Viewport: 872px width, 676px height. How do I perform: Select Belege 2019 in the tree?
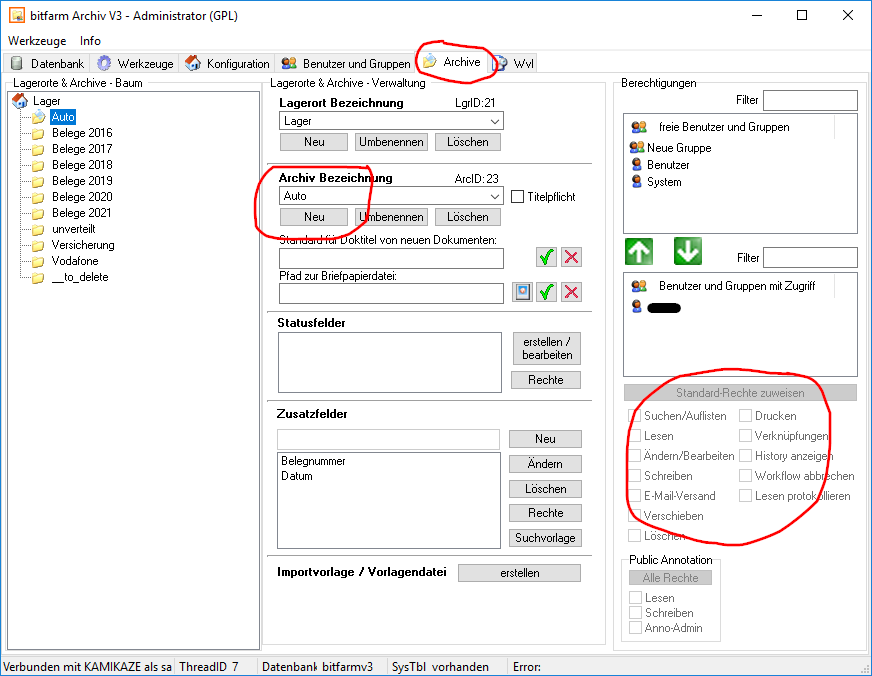(x=82, y=181)
